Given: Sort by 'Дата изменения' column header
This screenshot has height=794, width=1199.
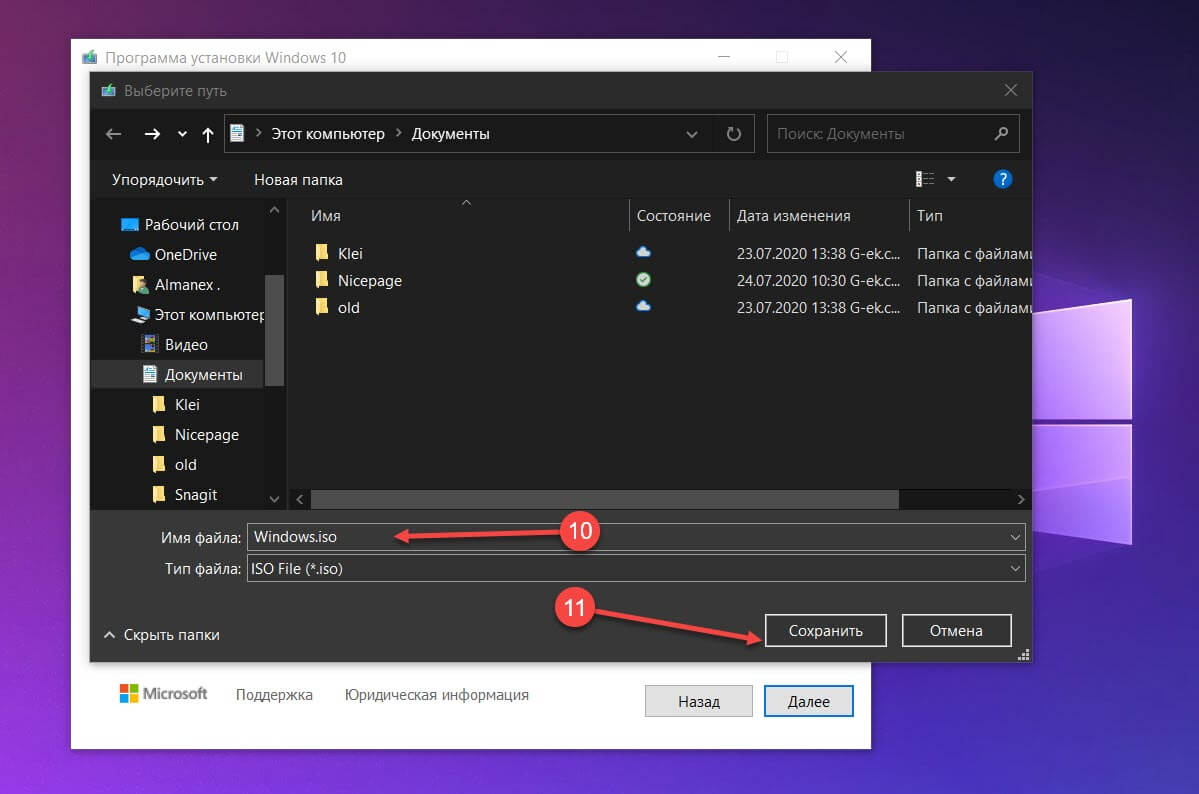Looking at the screenshot, I should coord(794,216).
